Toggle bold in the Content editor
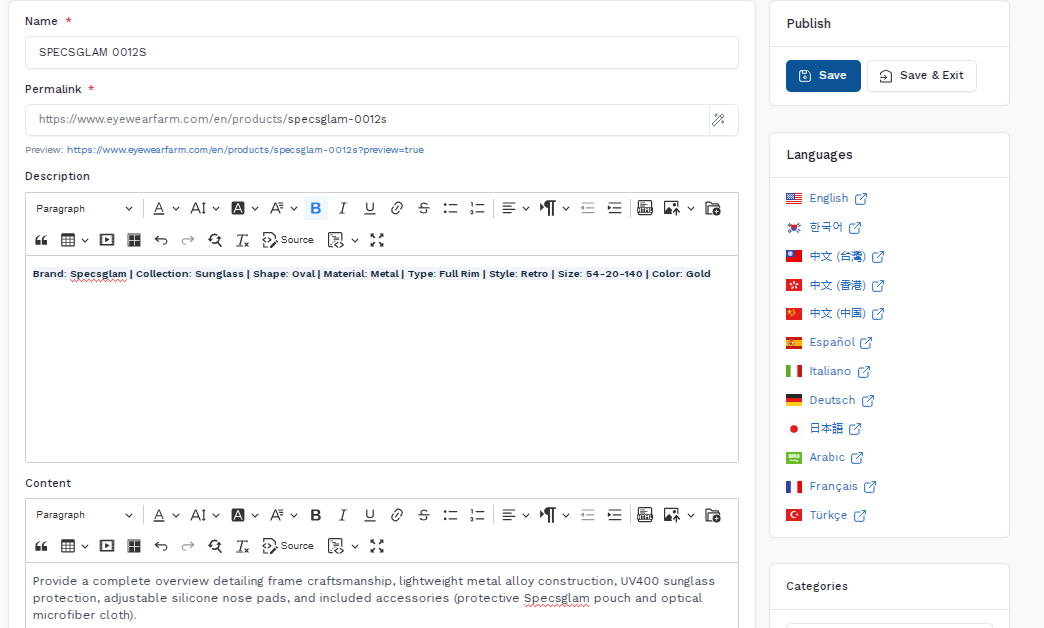 point(316,515)
